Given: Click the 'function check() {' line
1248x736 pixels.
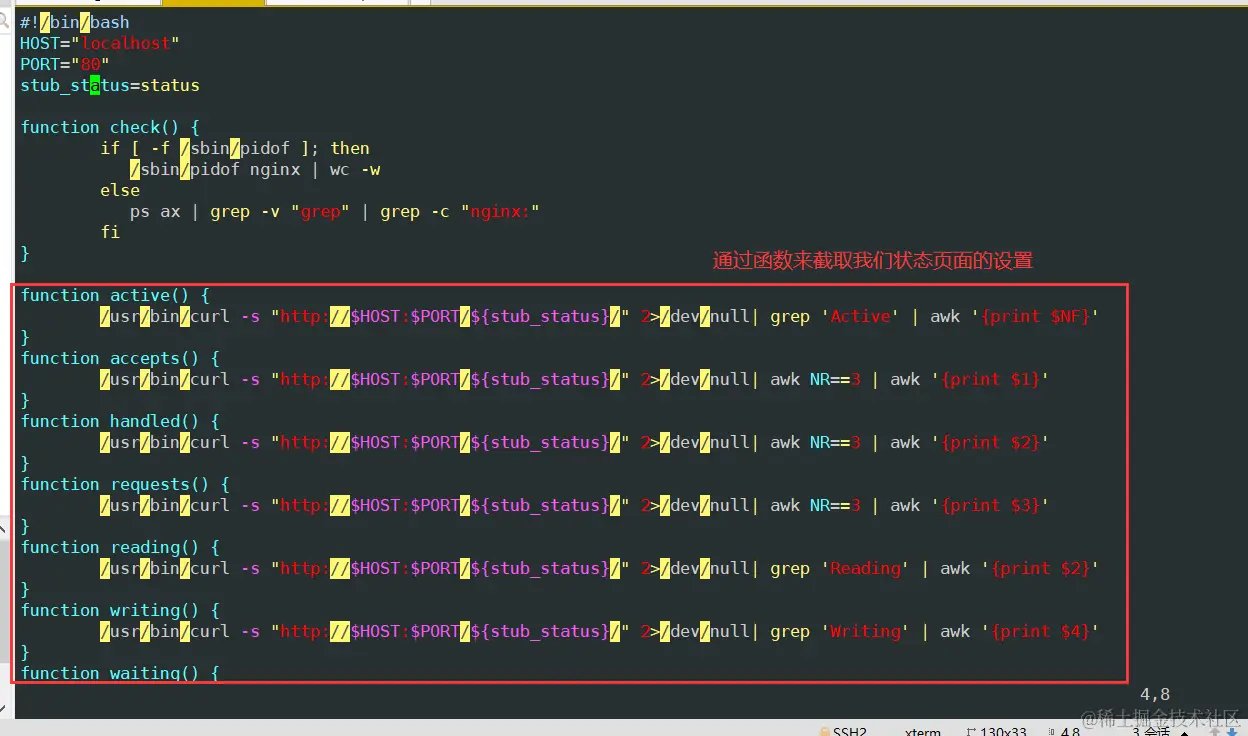Looking at the screenshot, I should (x=110, y=127).
